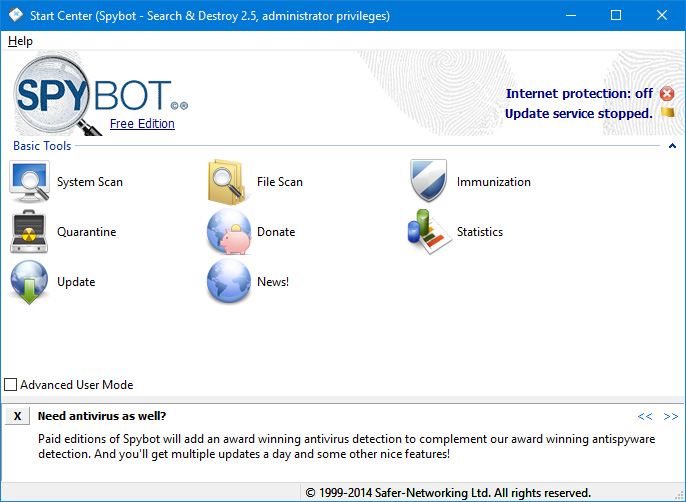
Task: Go to previous tip with << link
Action: coord(645,416)
